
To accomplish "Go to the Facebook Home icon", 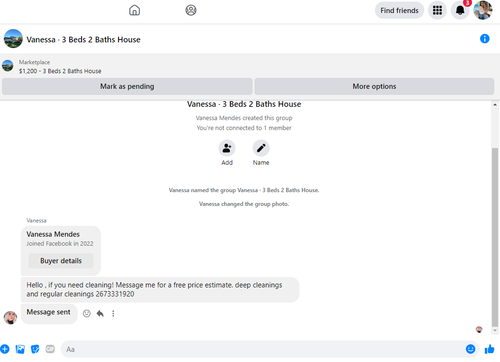I will tap(134, 10).
